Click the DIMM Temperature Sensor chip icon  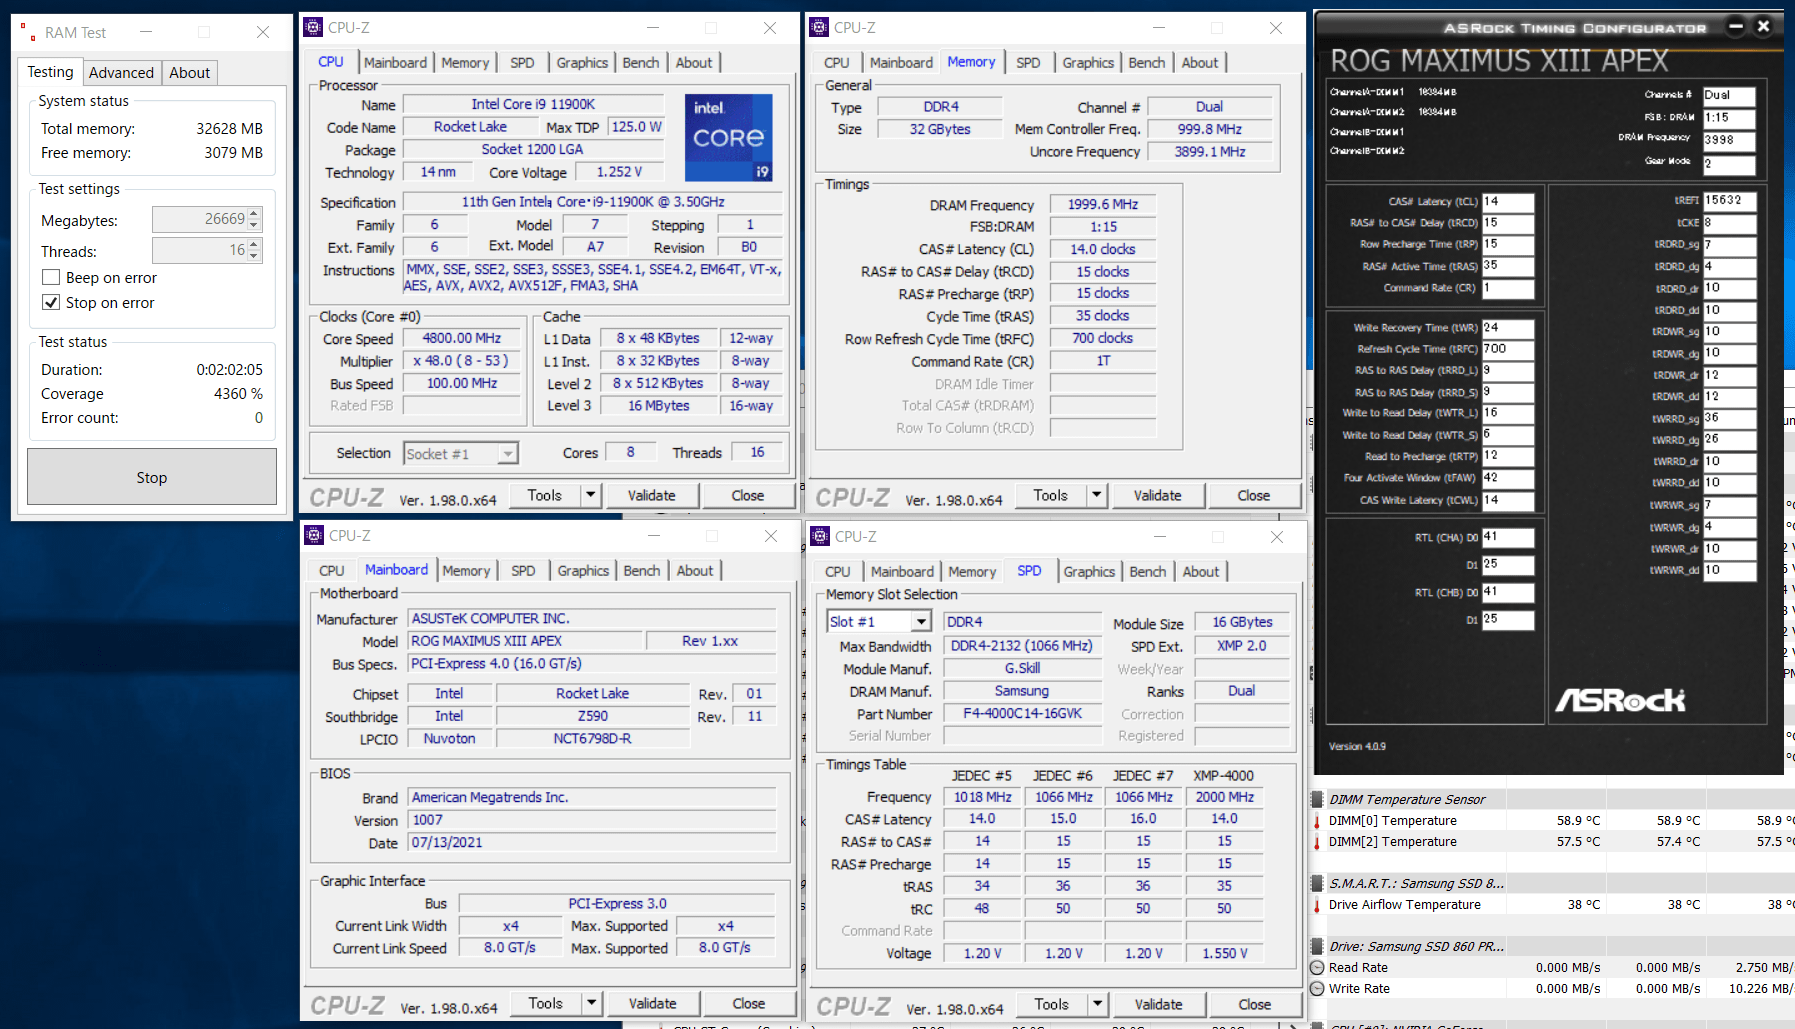(x=1317, y=799)
